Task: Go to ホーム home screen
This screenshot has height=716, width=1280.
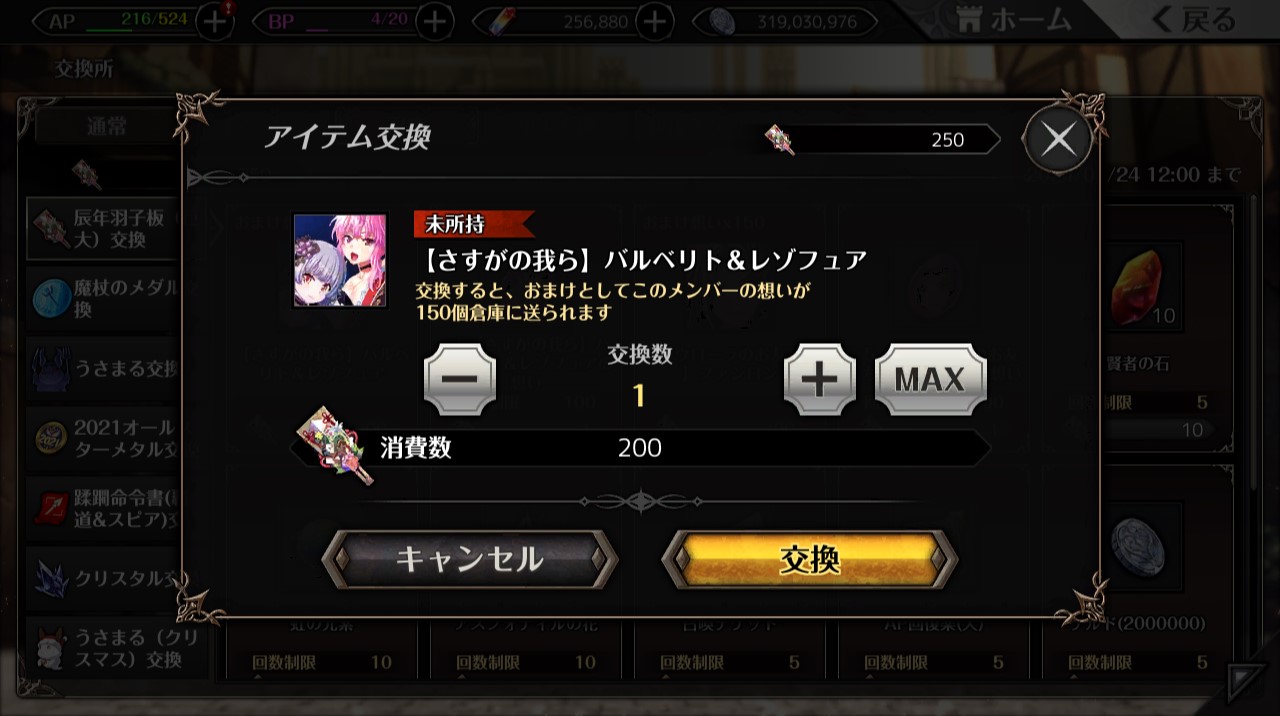Action: point(1012,19)
